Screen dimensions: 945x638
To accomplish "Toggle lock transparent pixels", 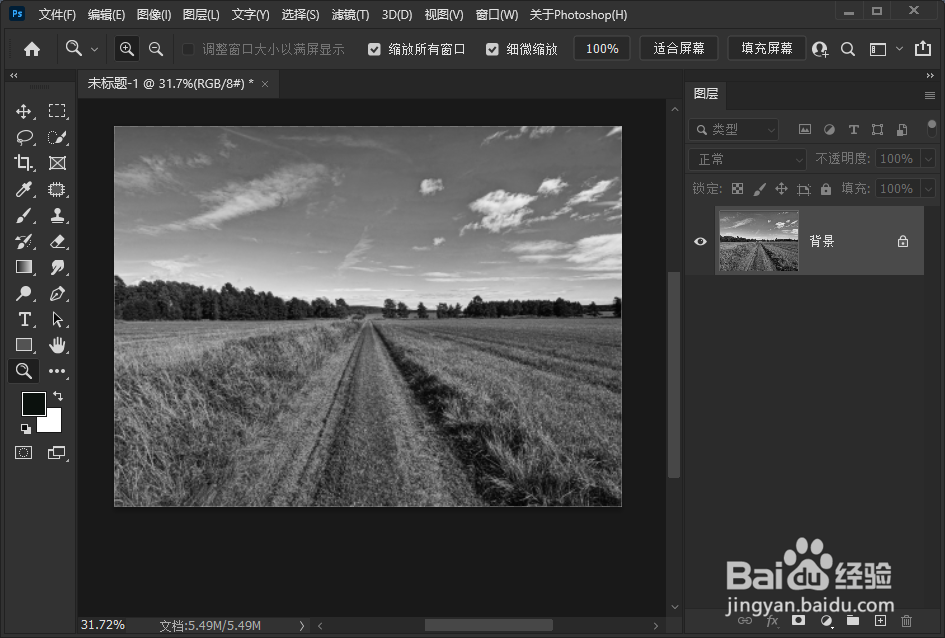I will coord(738,189).
